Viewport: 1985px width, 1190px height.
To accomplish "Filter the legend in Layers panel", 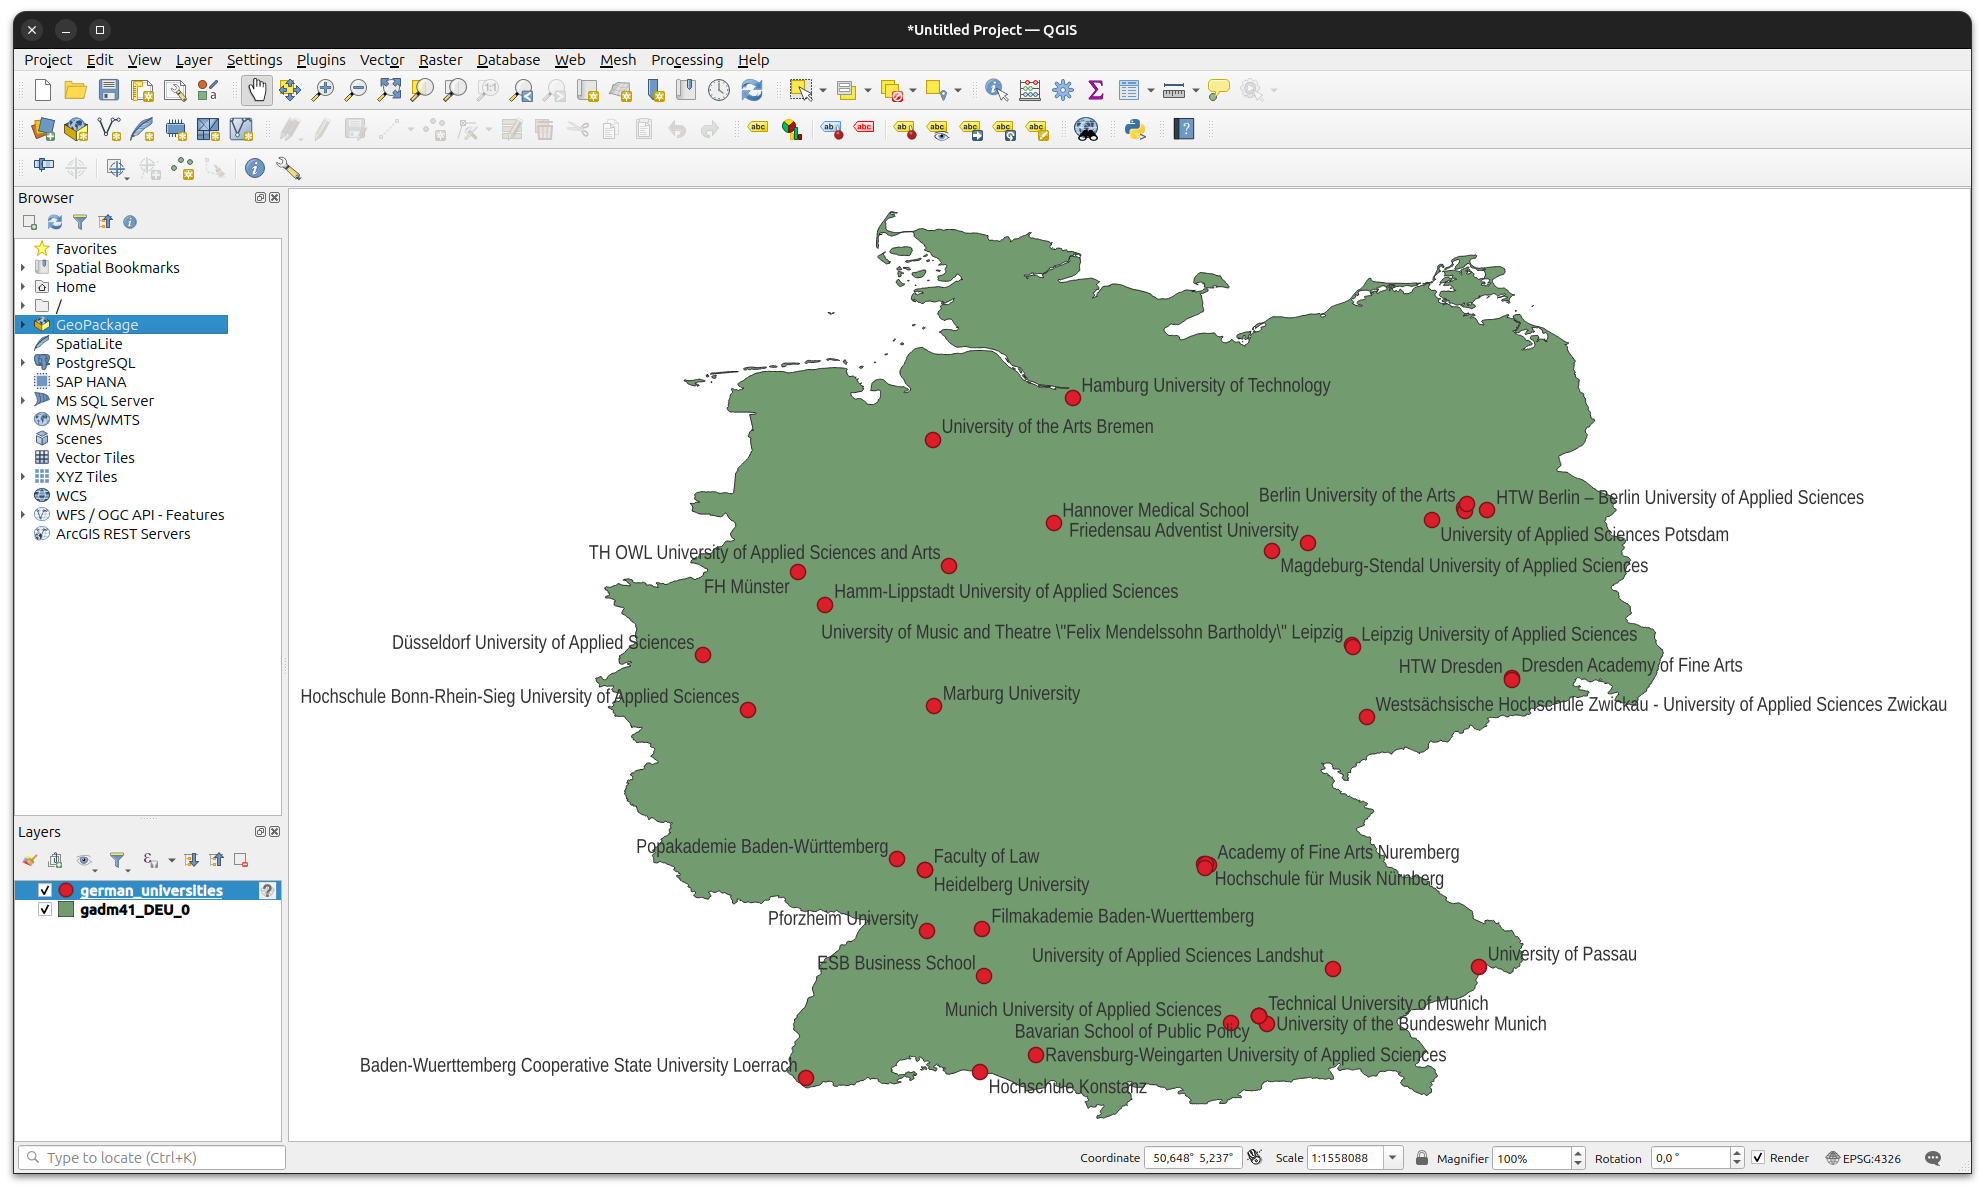I will 118,860.
